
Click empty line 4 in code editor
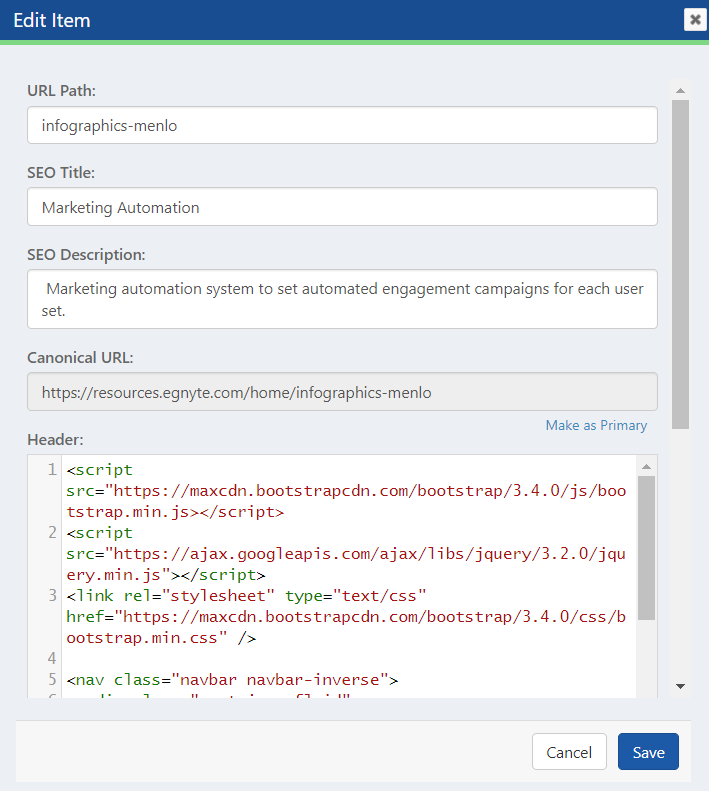click(348, 659)
